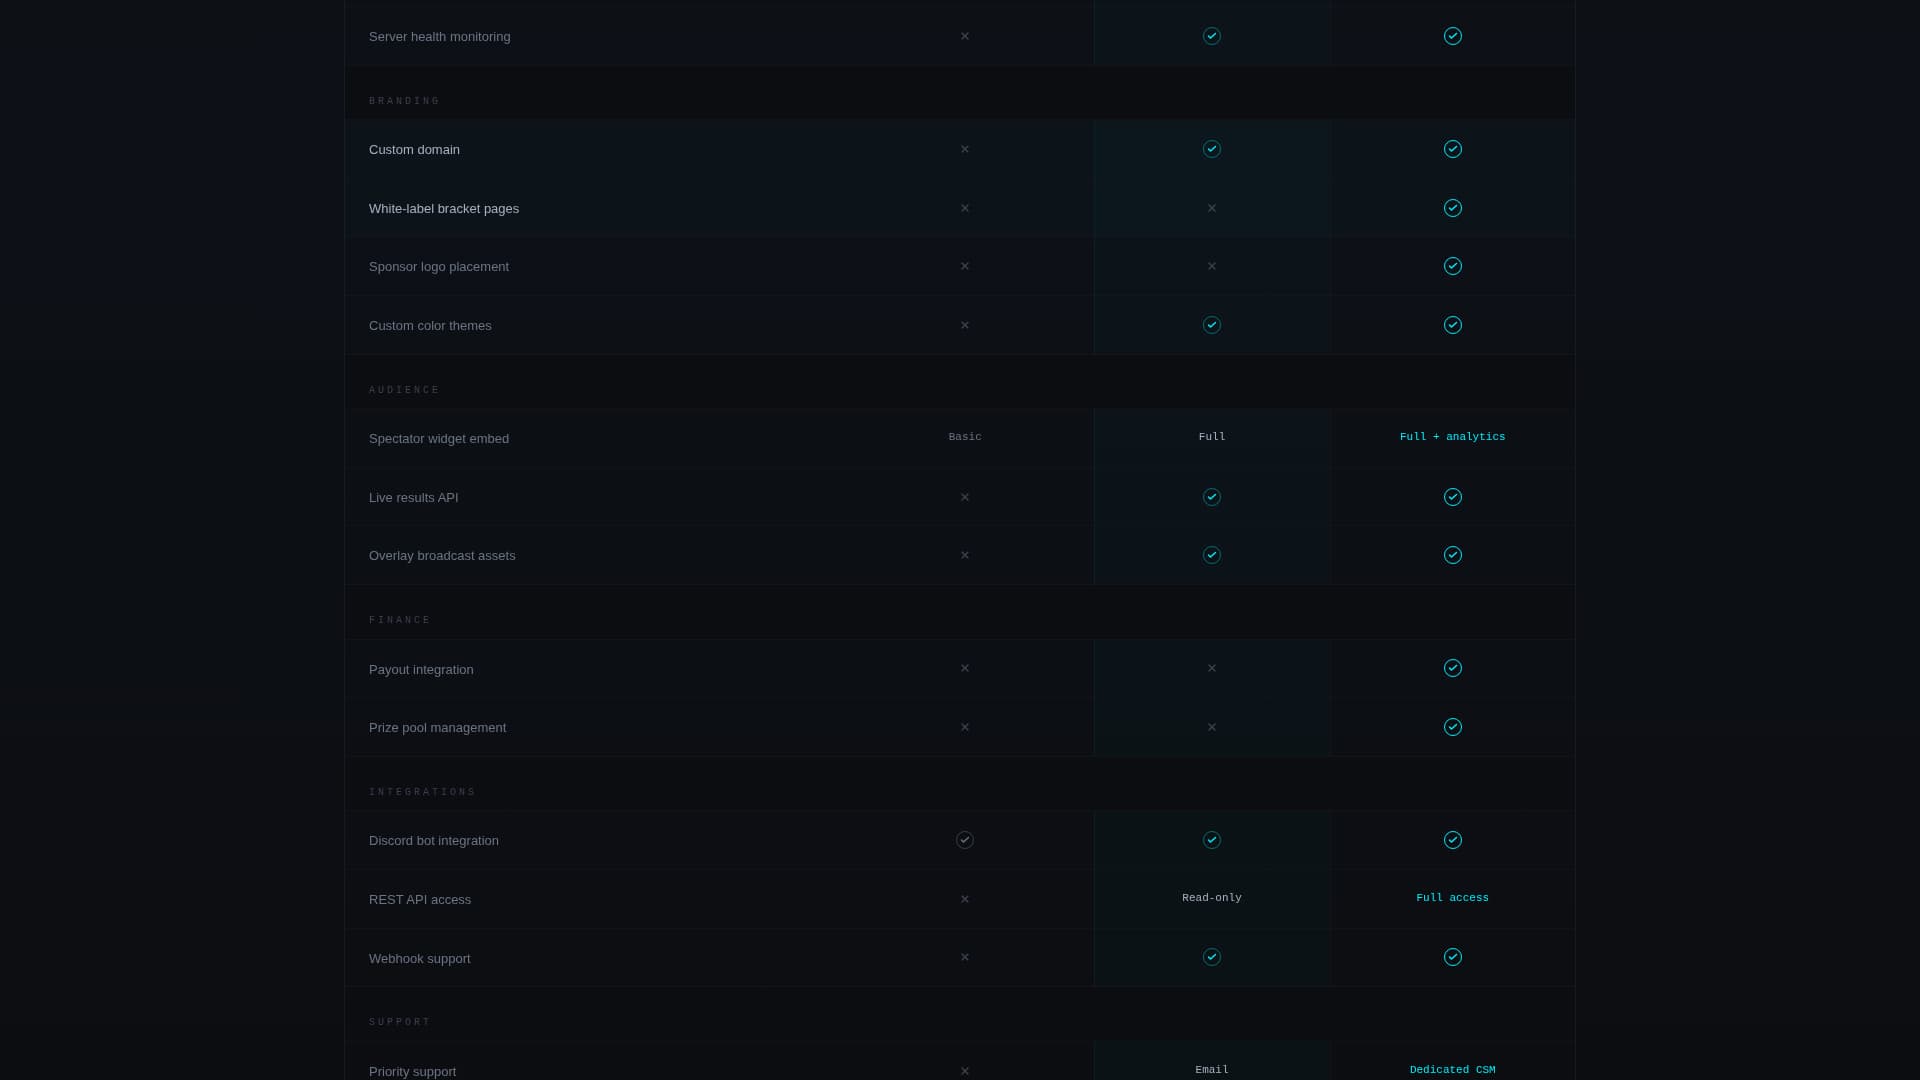The image size is (1920, 1080).
Task: Click Custom color themes X in first plan column
Action: (965, 325)
